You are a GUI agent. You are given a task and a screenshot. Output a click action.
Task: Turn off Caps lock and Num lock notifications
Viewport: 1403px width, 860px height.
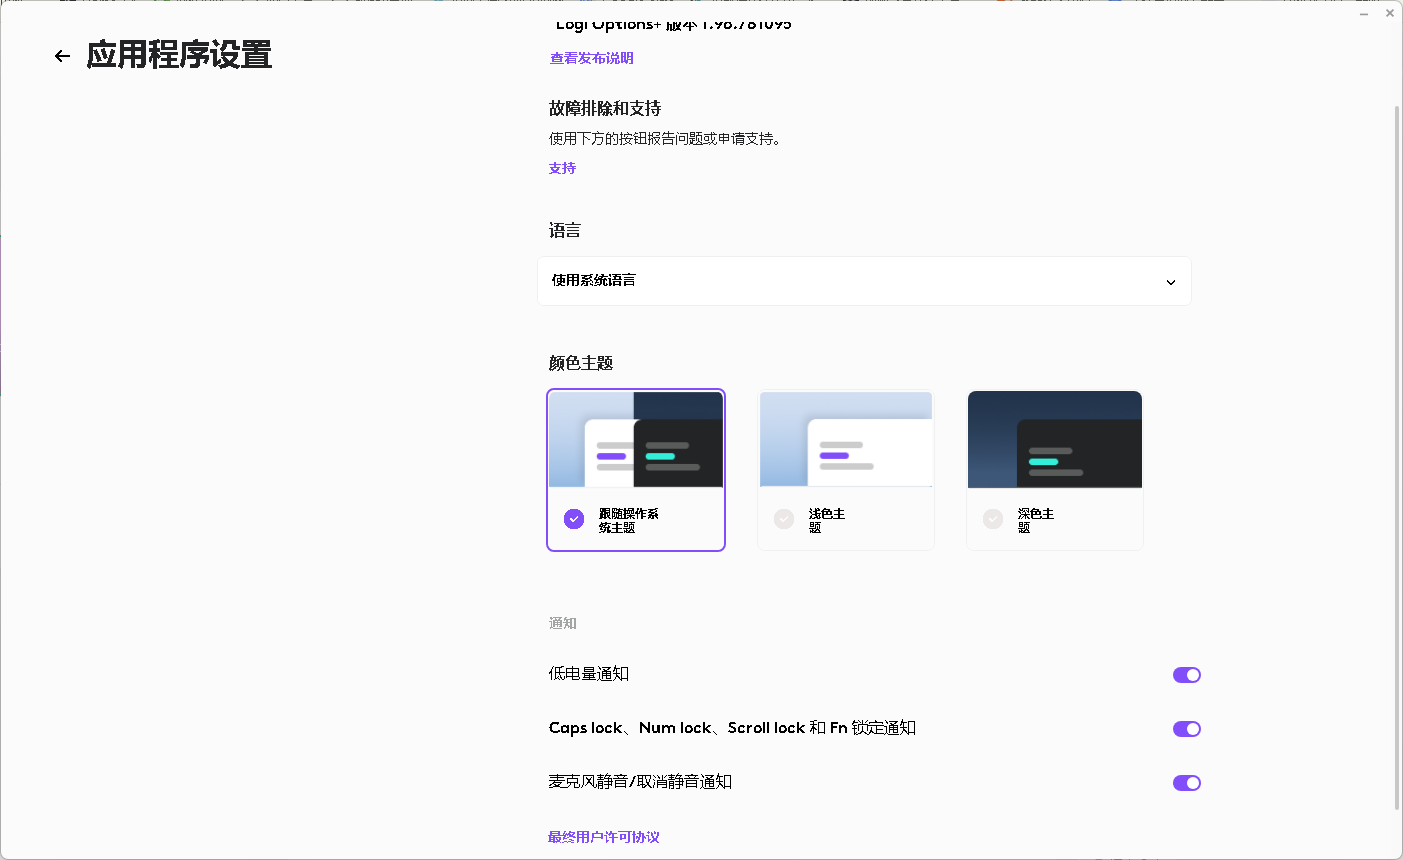point(1186,729)
